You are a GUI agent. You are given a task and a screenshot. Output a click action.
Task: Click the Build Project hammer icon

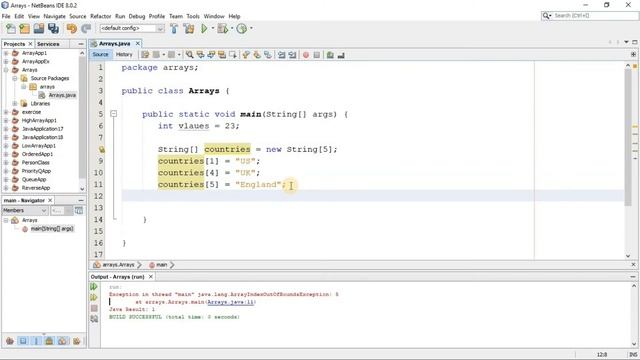tap(174, 29)
